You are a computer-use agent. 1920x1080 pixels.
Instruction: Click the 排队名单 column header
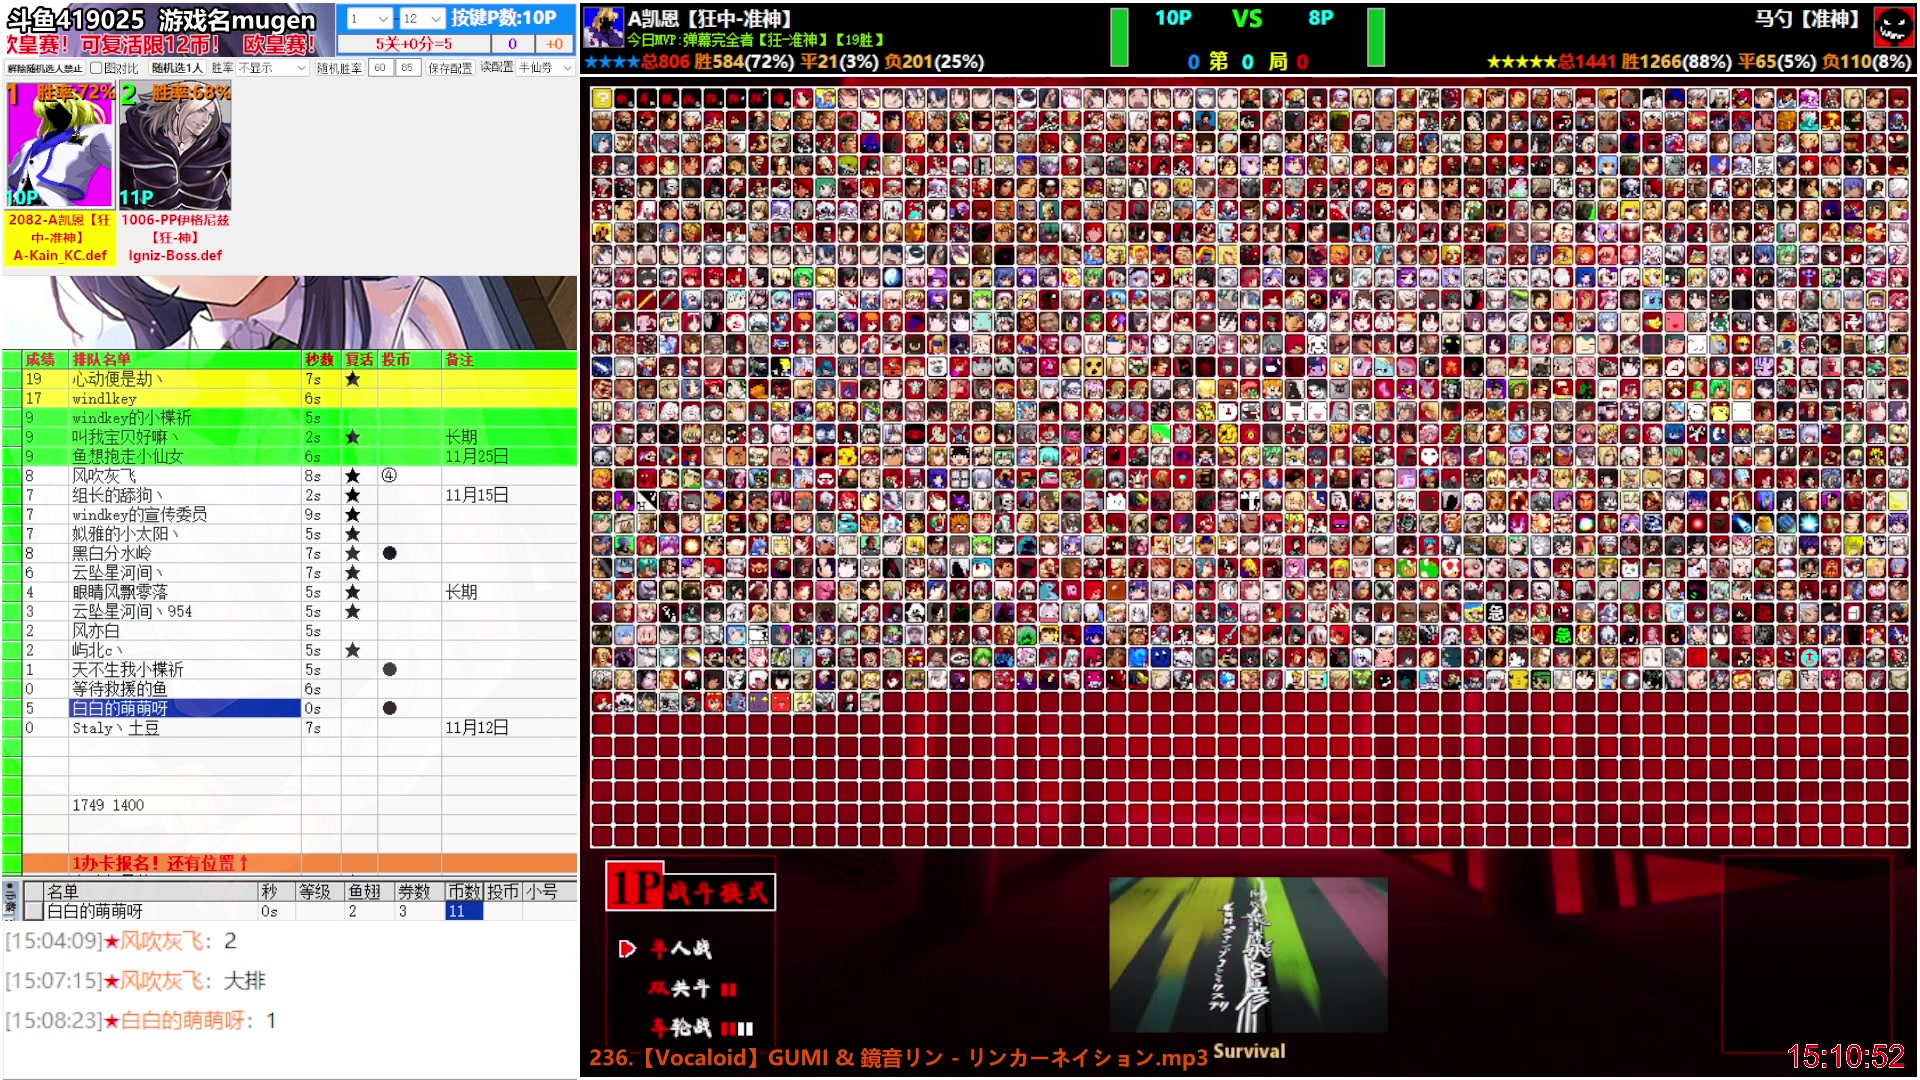pyautogui.click(x=185, y=359)
